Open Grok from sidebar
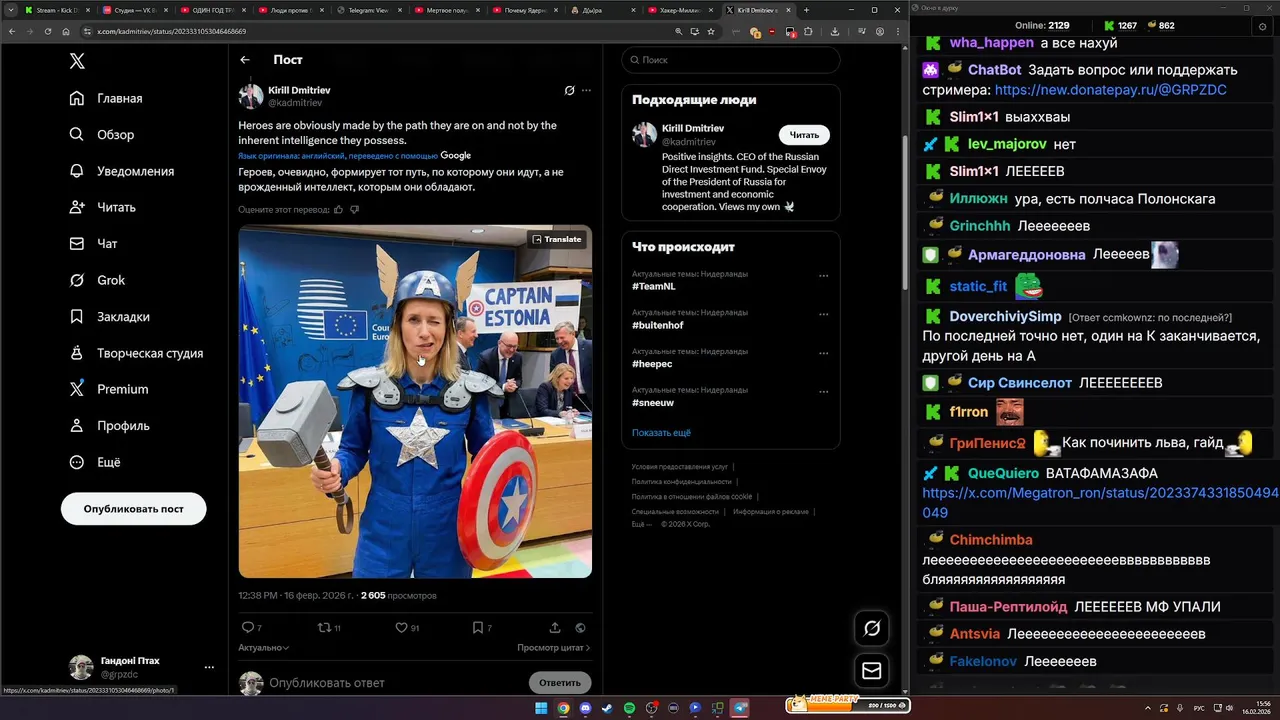The image size is (1280, 720). [x=98, y=280]
